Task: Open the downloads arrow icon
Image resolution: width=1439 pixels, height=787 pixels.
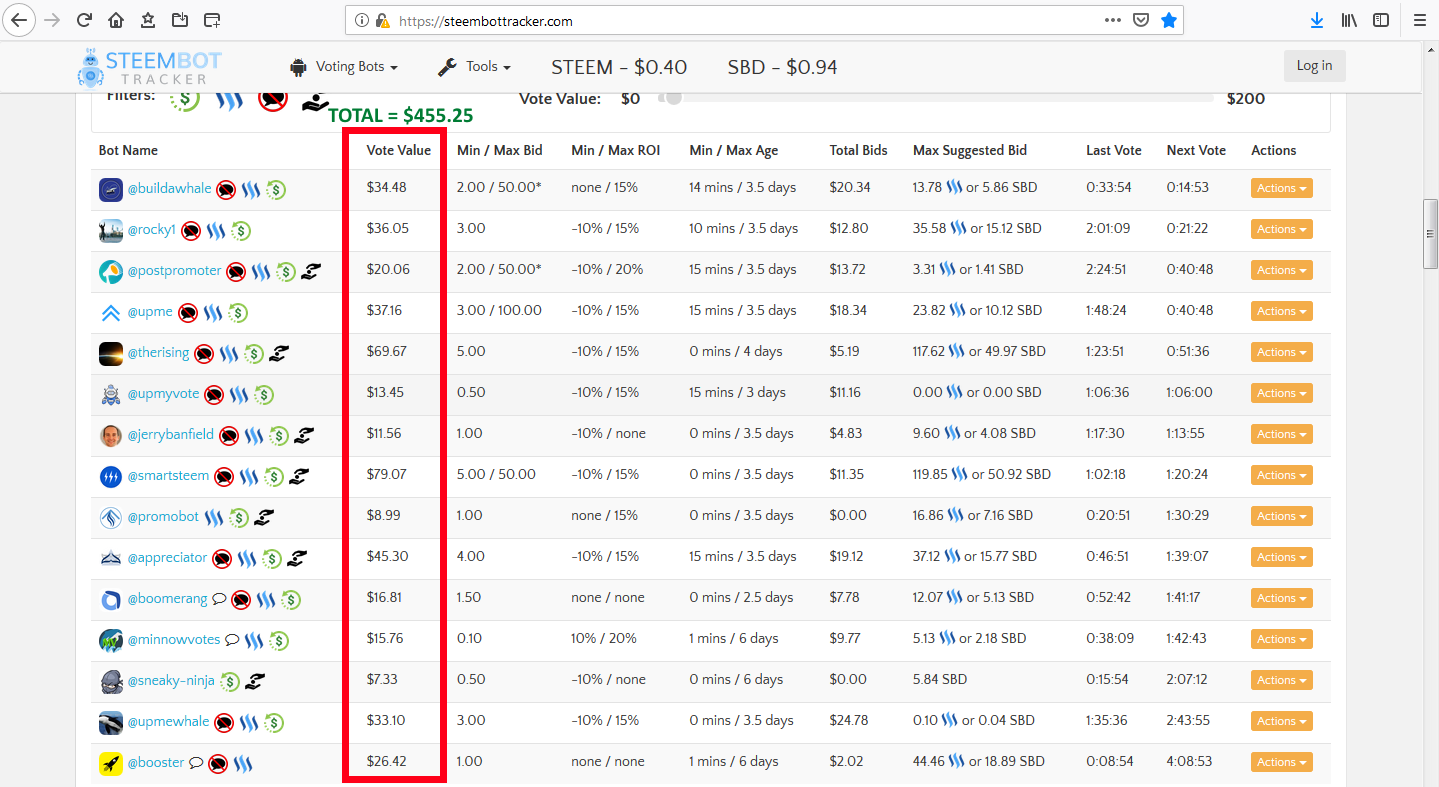Action: 1317,20
